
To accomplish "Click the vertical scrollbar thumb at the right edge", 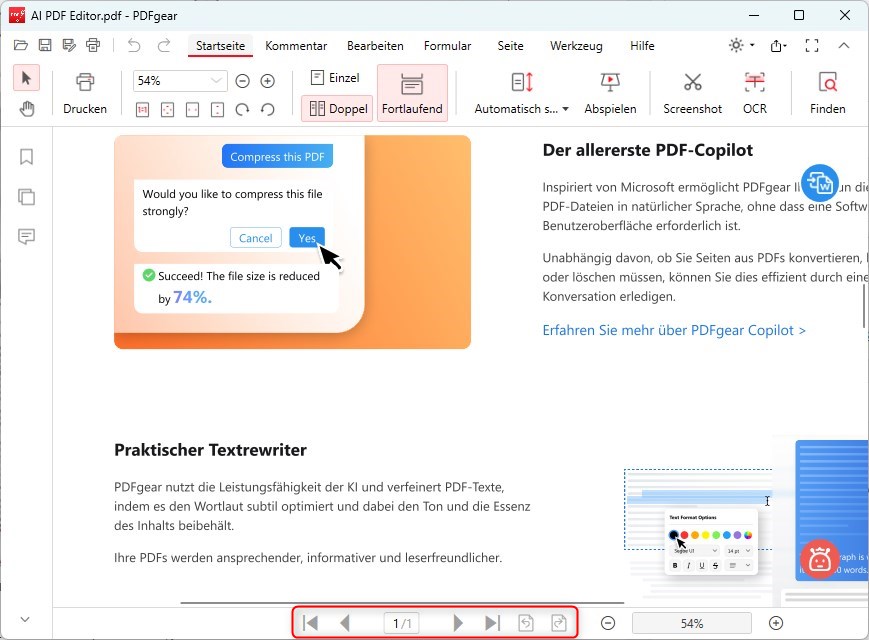I will click(863, 308).
